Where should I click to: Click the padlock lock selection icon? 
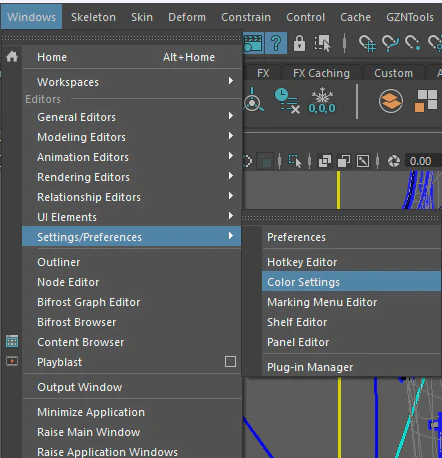299,43
